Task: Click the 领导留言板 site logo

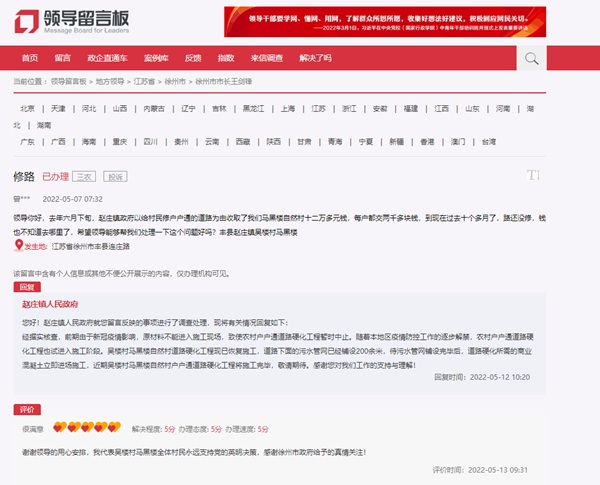Action: click(80, 22)
